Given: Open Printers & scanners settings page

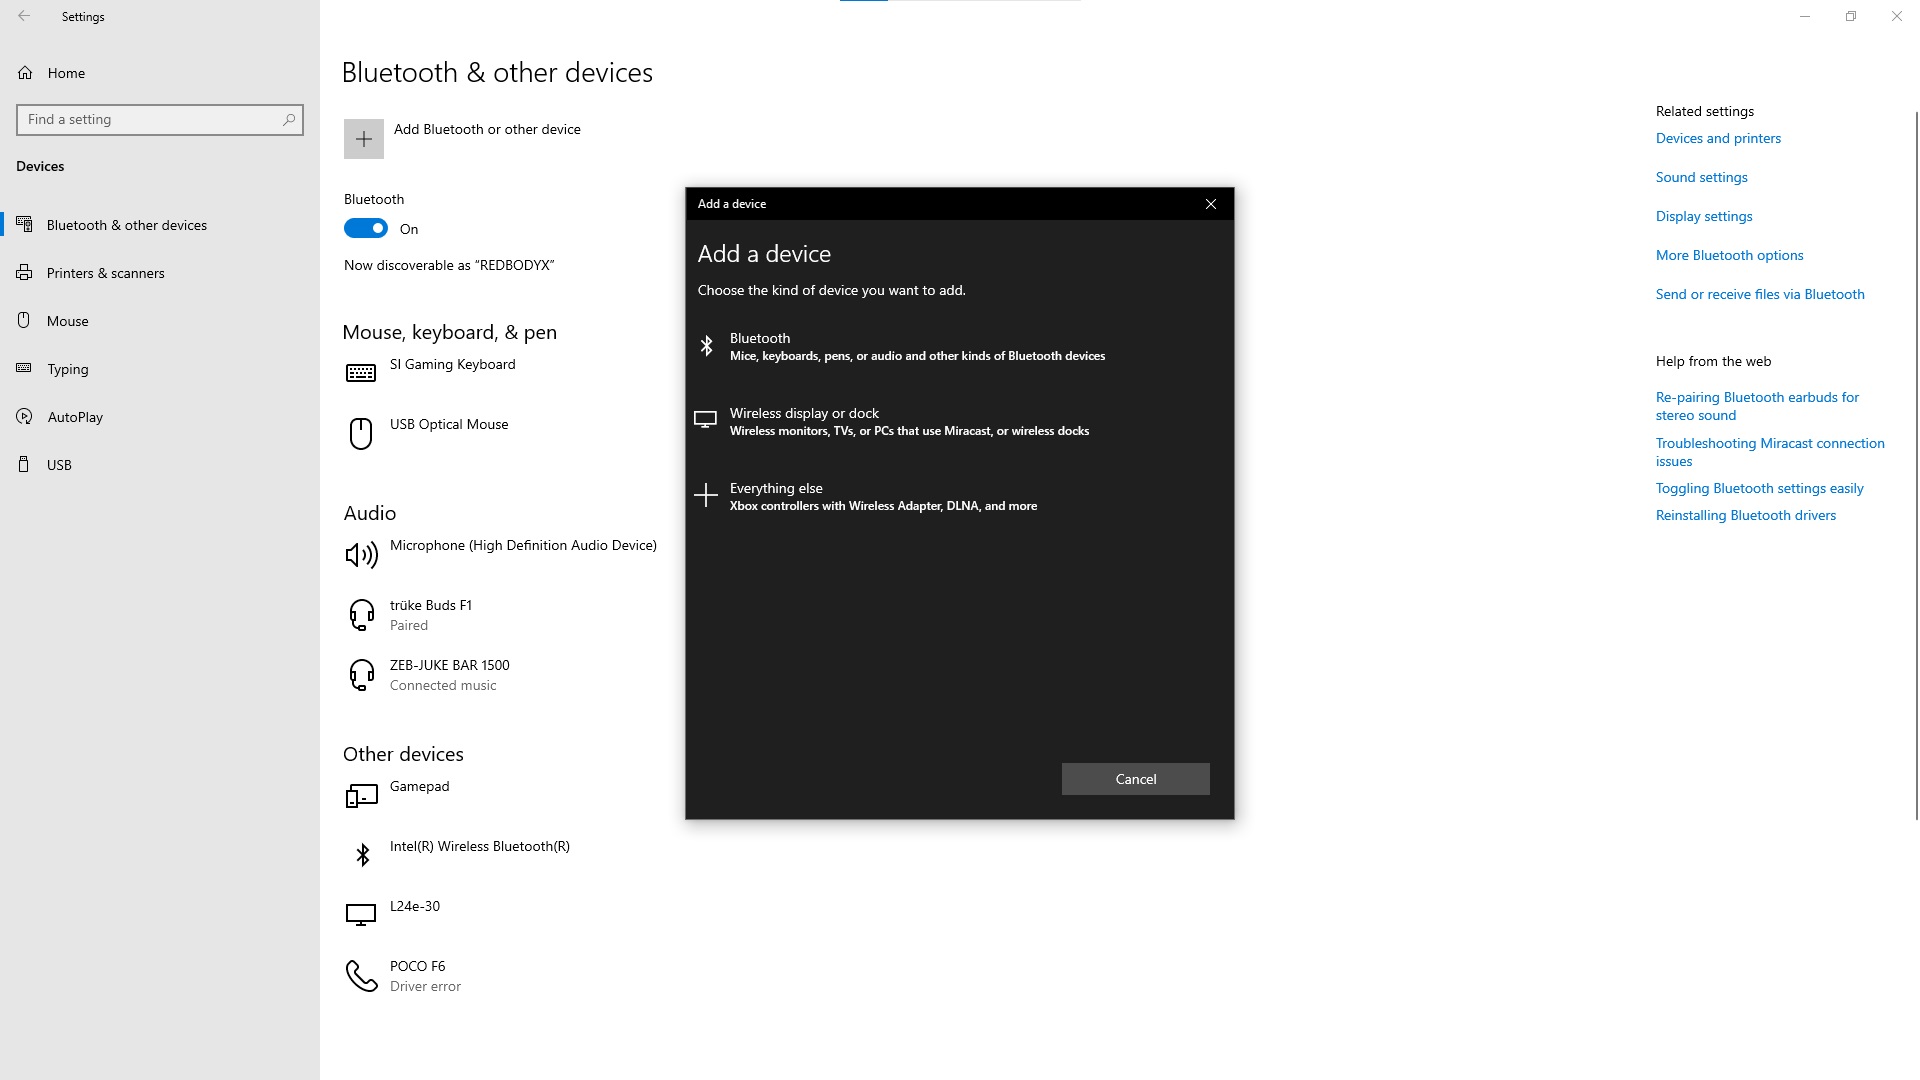Looking at the screenshot, I should (105, 273).
